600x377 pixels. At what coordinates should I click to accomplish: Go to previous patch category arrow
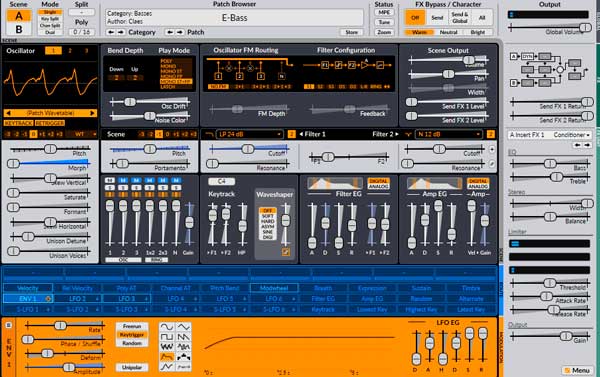coord(111,32)
